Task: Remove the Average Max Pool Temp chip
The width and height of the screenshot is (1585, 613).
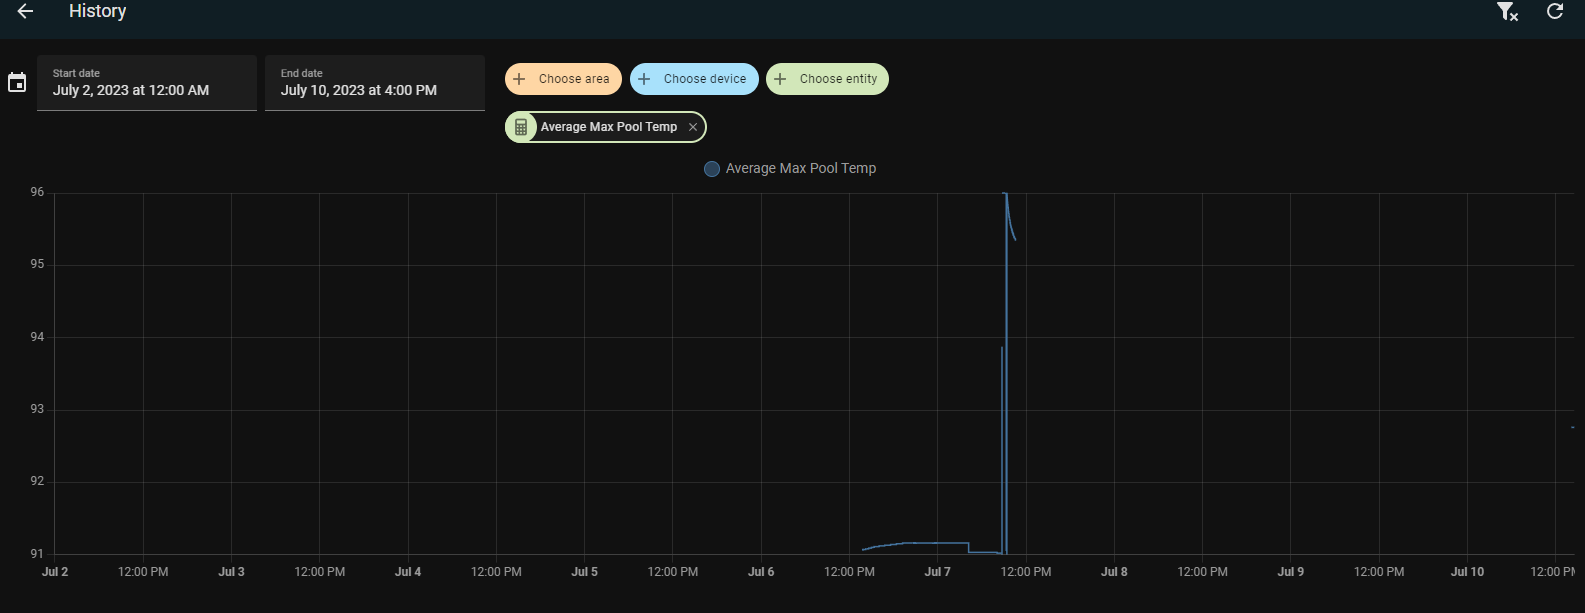Action: [x=693, y=127]
